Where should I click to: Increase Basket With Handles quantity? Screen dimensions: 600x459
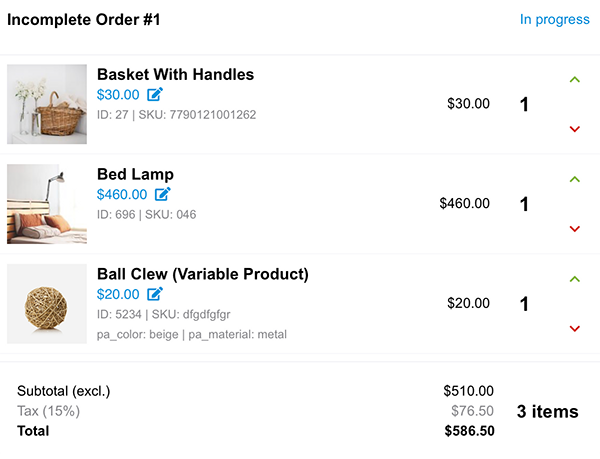[x=574, y=80]
